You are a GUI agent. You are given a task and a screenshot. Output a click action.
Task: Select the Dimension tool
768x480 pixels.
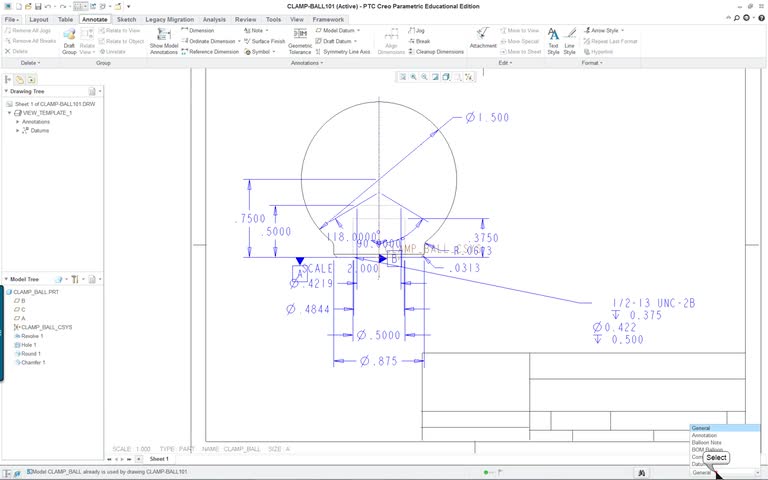pyautogui.click(x=197, y=30)
